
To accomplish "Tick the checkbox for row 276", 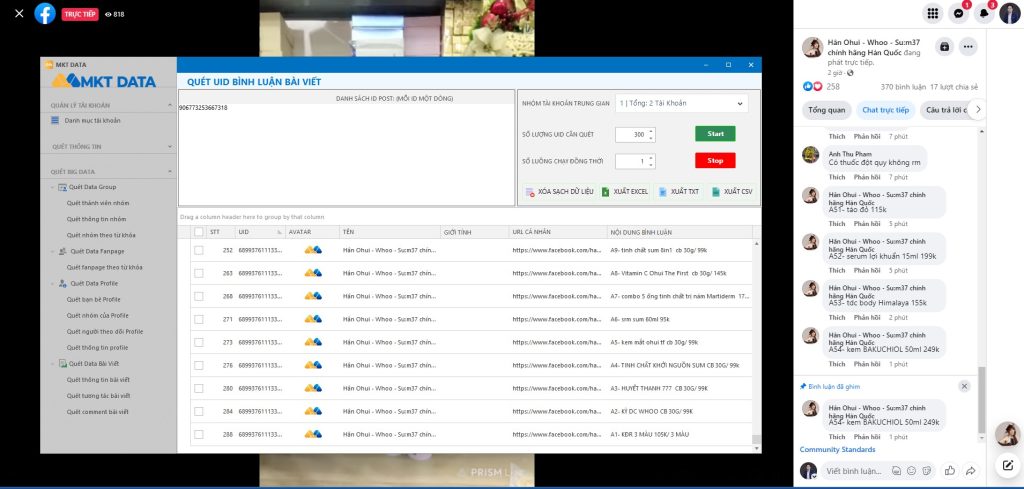I will 199,365.
